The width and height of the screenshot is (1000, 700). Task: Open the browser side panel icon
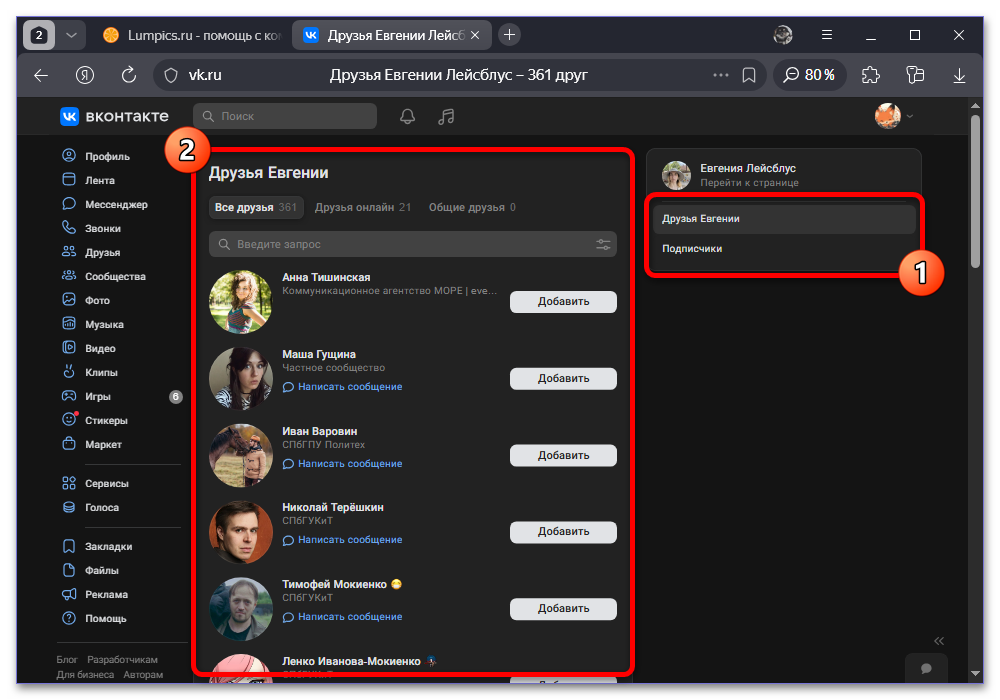915,75
